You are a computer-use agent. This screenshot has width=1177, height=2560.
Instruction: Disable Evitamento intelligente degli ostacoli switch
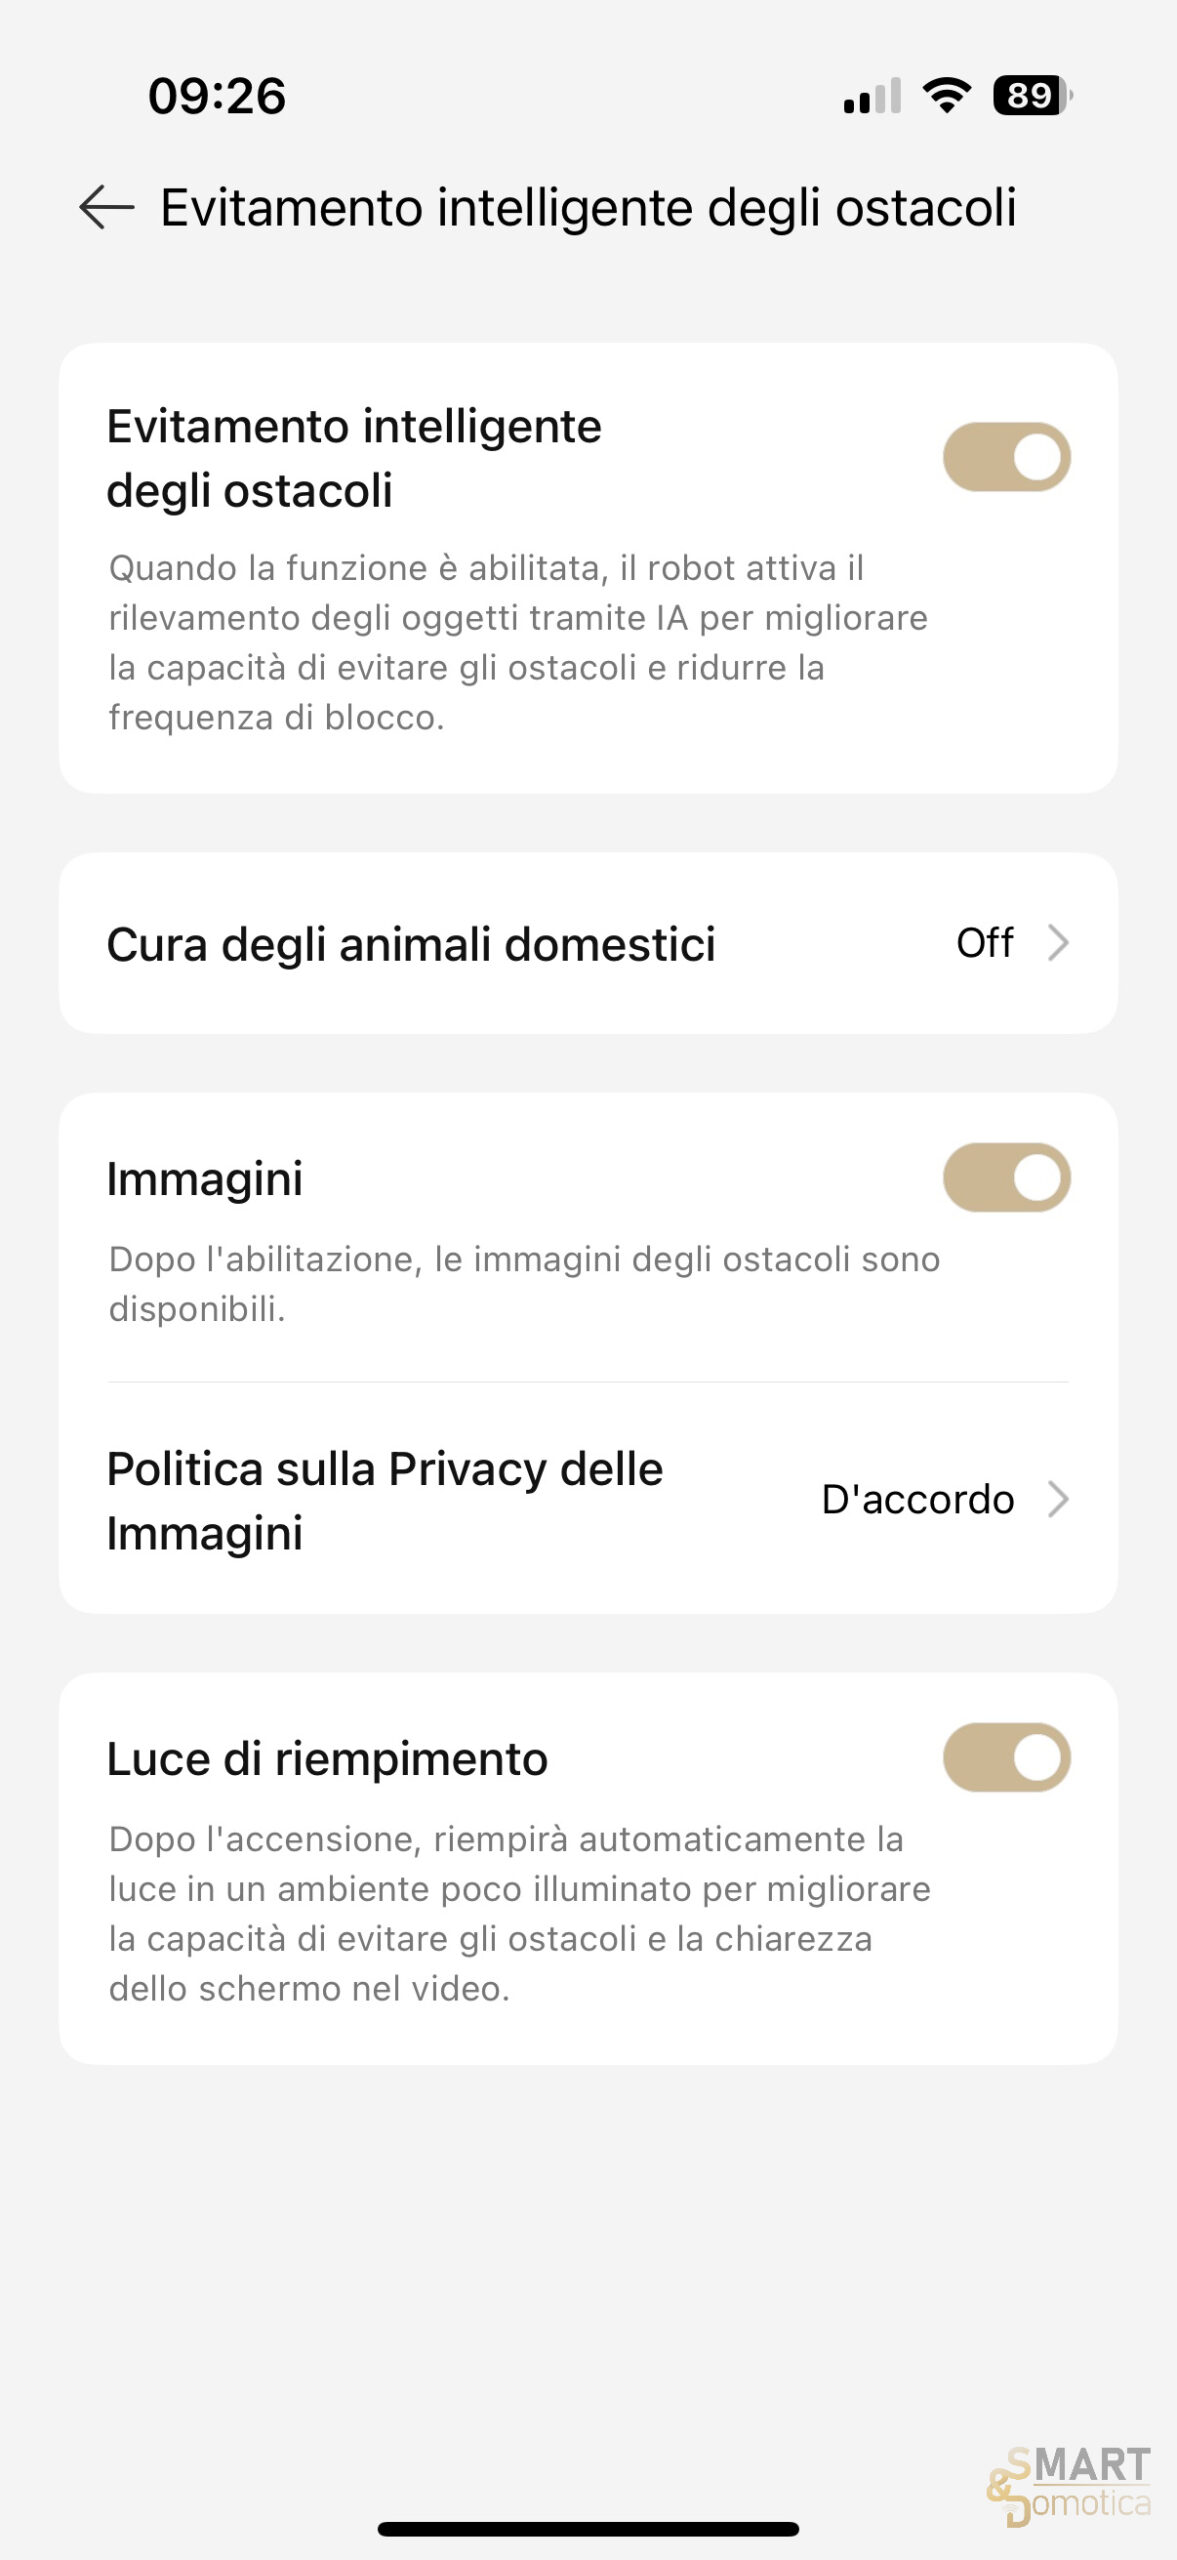click(1006, 458)
